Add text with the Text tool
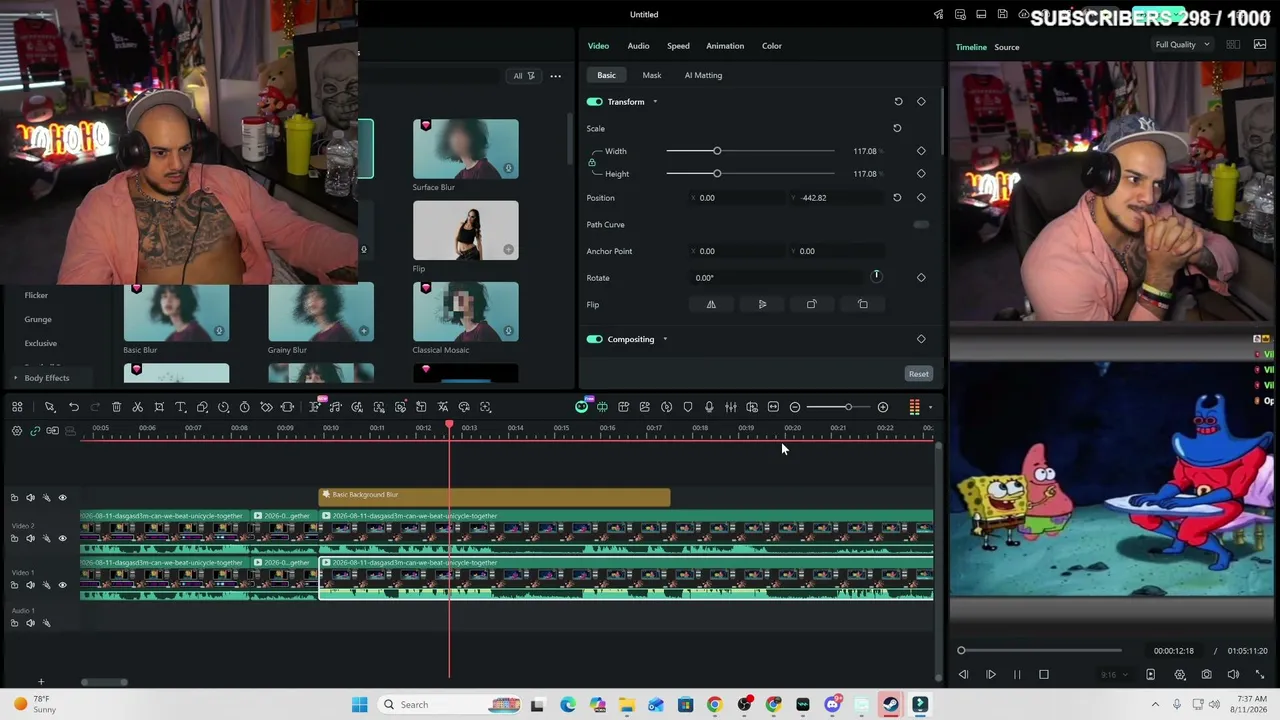This screenshot has height=720, width=1280. tap(181, 407)
